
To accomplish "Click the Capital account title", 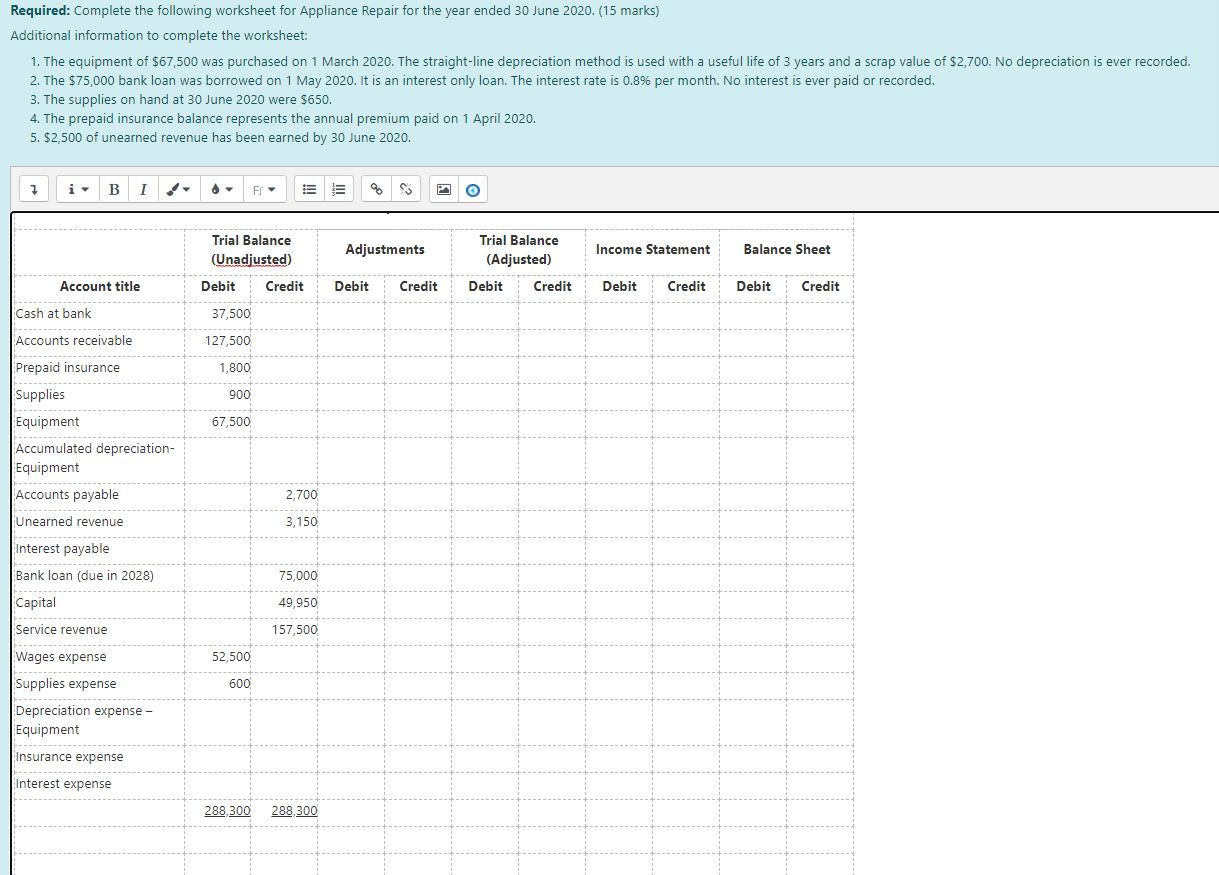I will [36, 603].
